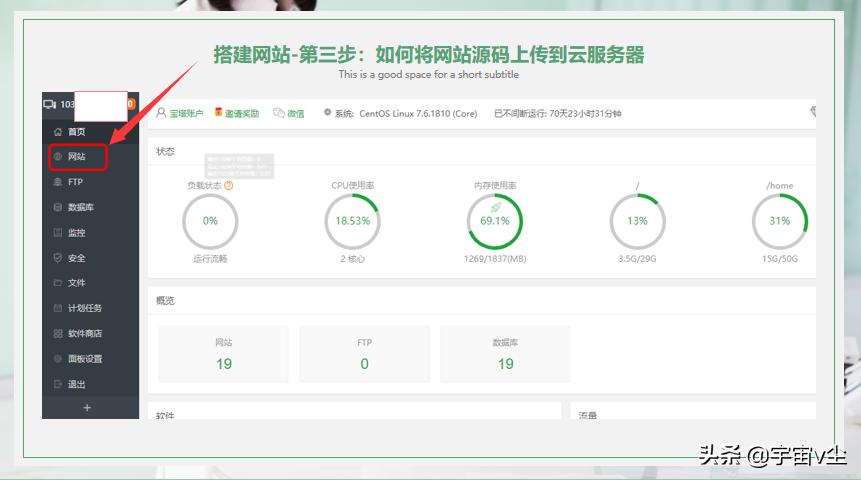Click the 2 核心 CPU cores text

(353, 259)
